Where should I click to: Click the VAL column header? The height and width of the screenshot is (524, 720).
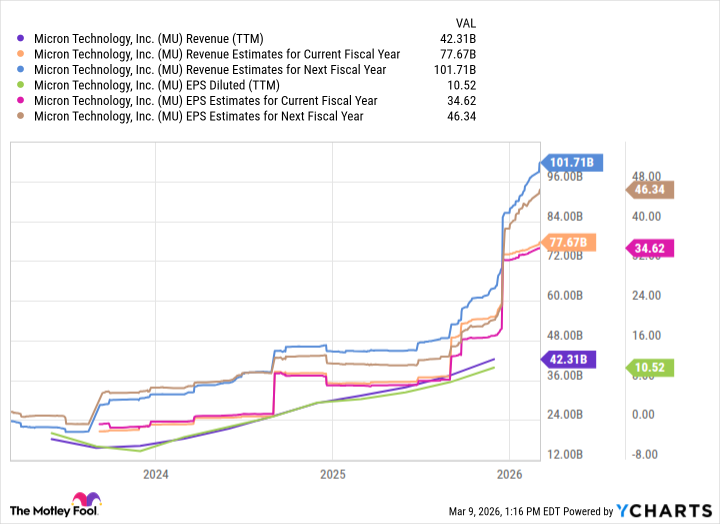pos(464,20)
